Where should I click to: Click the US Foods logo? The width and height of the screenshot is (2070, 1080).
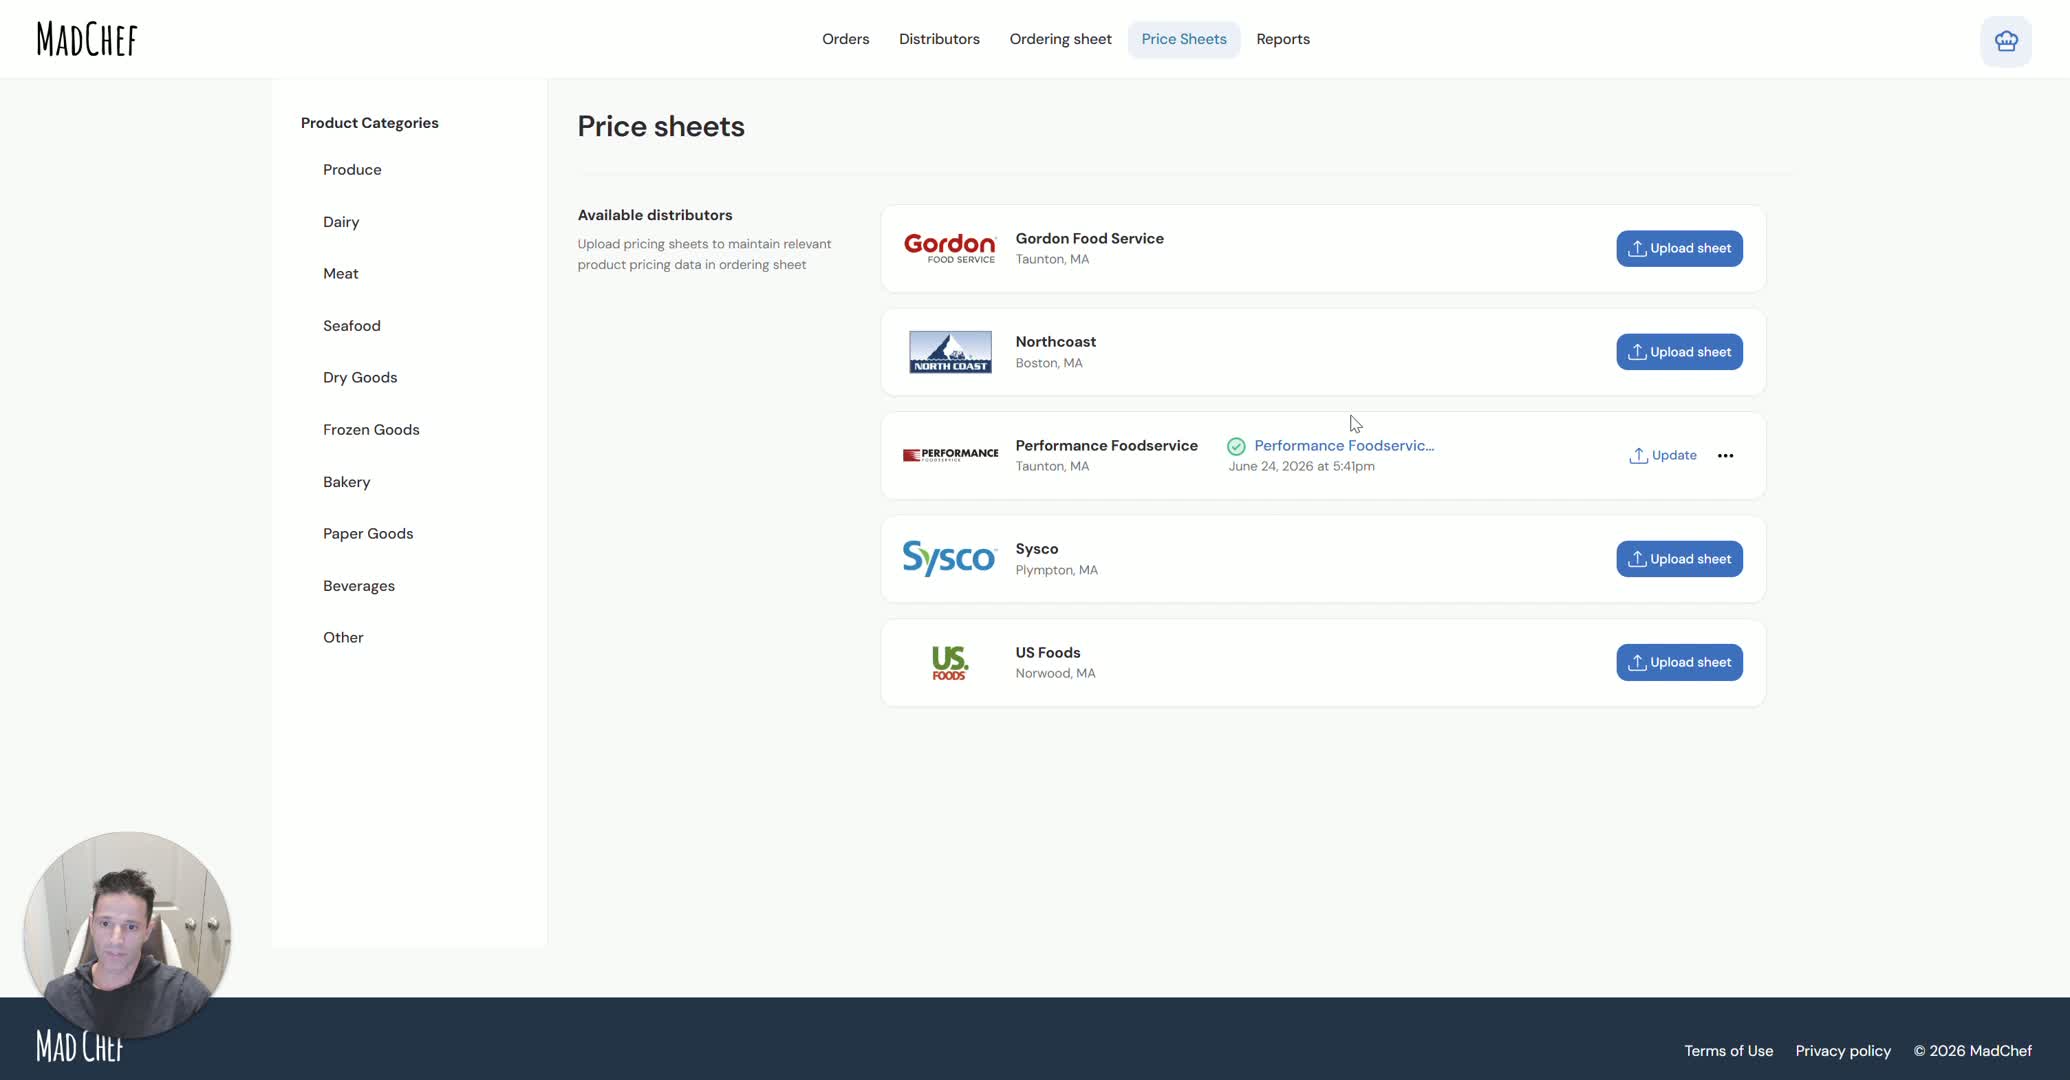[x=949, y=662]
